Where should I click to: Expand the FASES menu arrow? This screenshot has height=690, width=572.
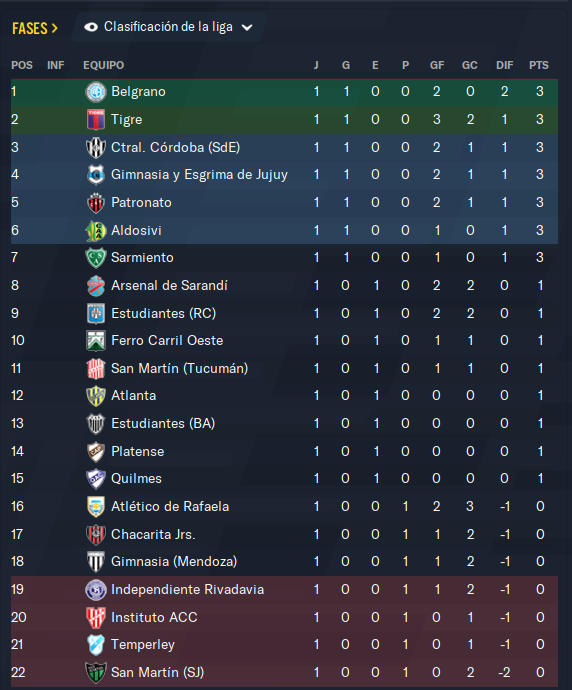pyautogui.click(x=55, y=29)
